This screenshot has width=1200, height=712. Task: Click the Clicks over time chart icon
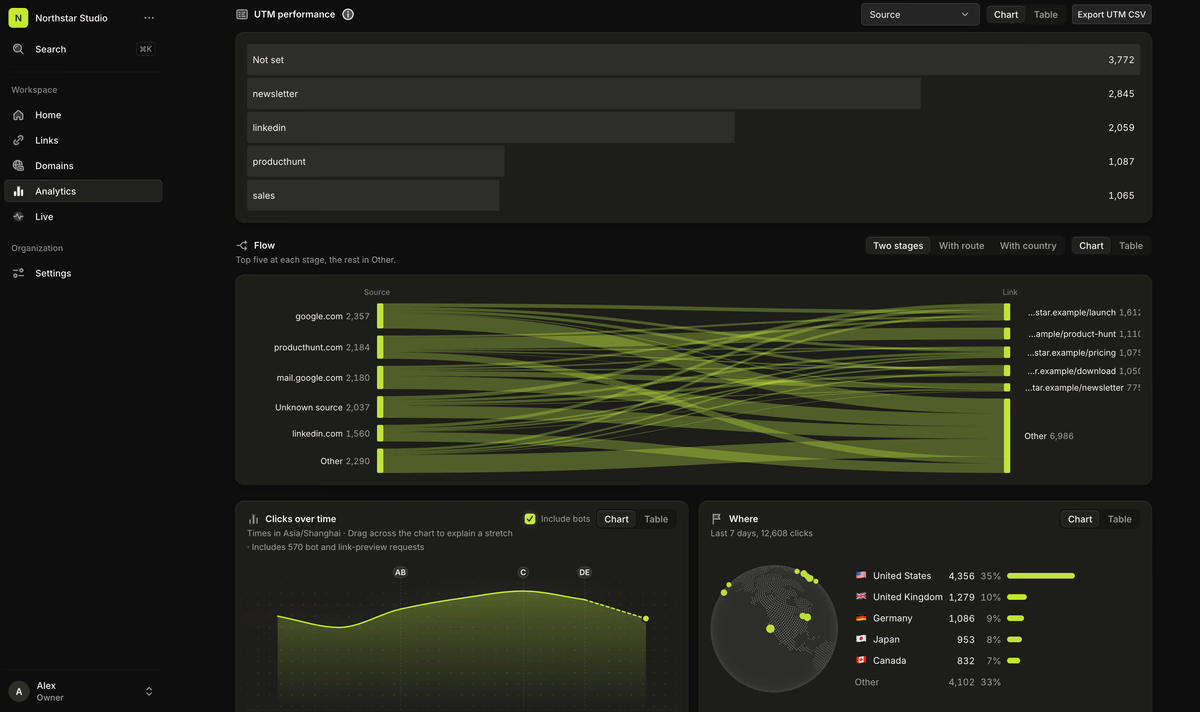[253, 519]
